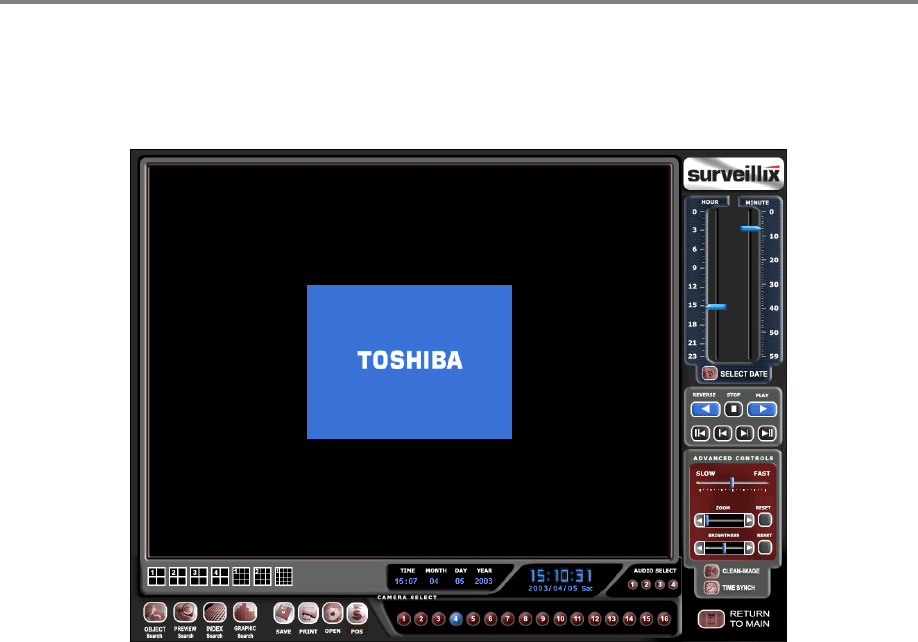Viewport: 918px width, 642px height.
Task: Click the Hour slider handle at 15
Action: 716,307
